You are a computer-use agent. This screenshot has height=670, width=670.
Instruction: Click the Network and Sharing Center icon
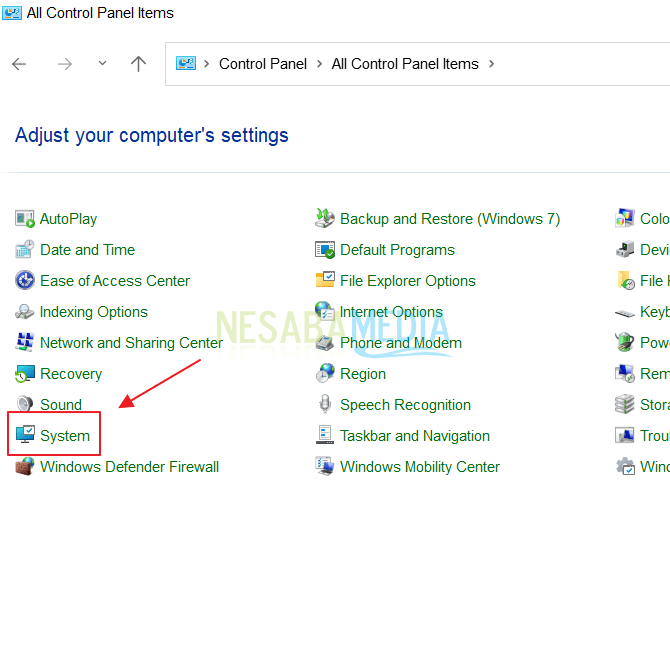[25, 343]
